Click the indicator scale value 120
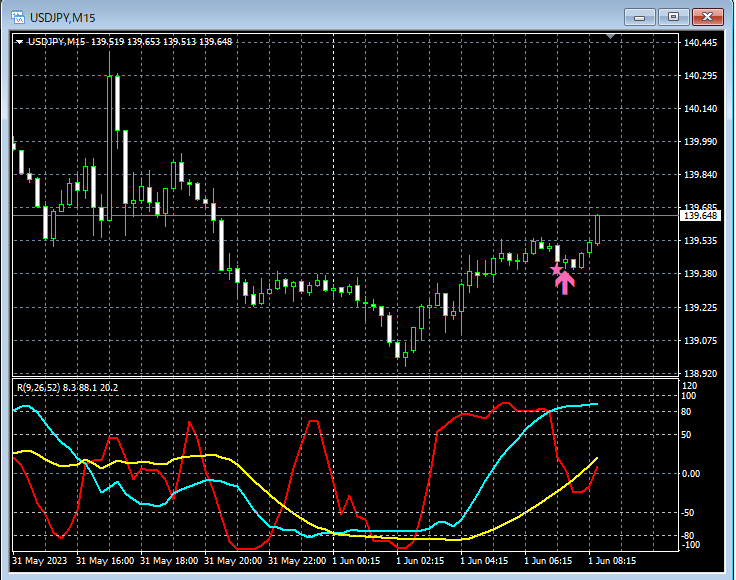Screen dimensions: 736x580 point(689,386)
